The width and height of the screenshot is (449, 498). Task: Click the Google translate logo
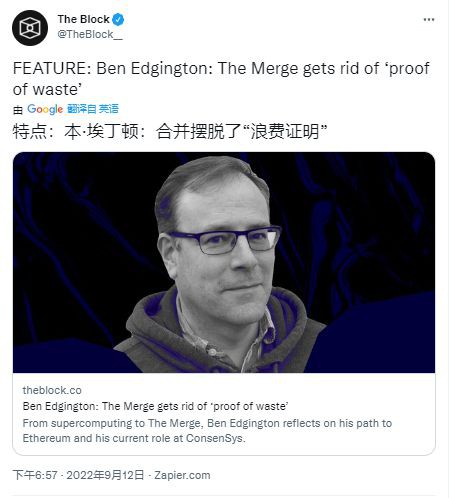[x=45, y=109]
